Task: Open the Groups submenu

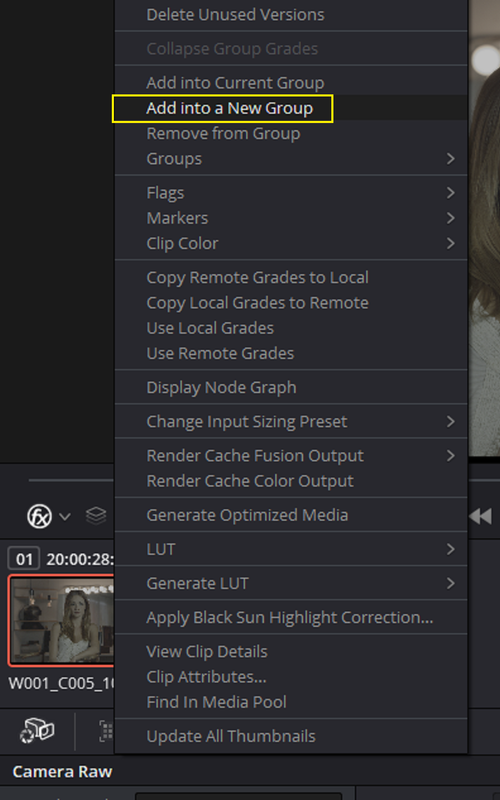Action: (291, 159)
